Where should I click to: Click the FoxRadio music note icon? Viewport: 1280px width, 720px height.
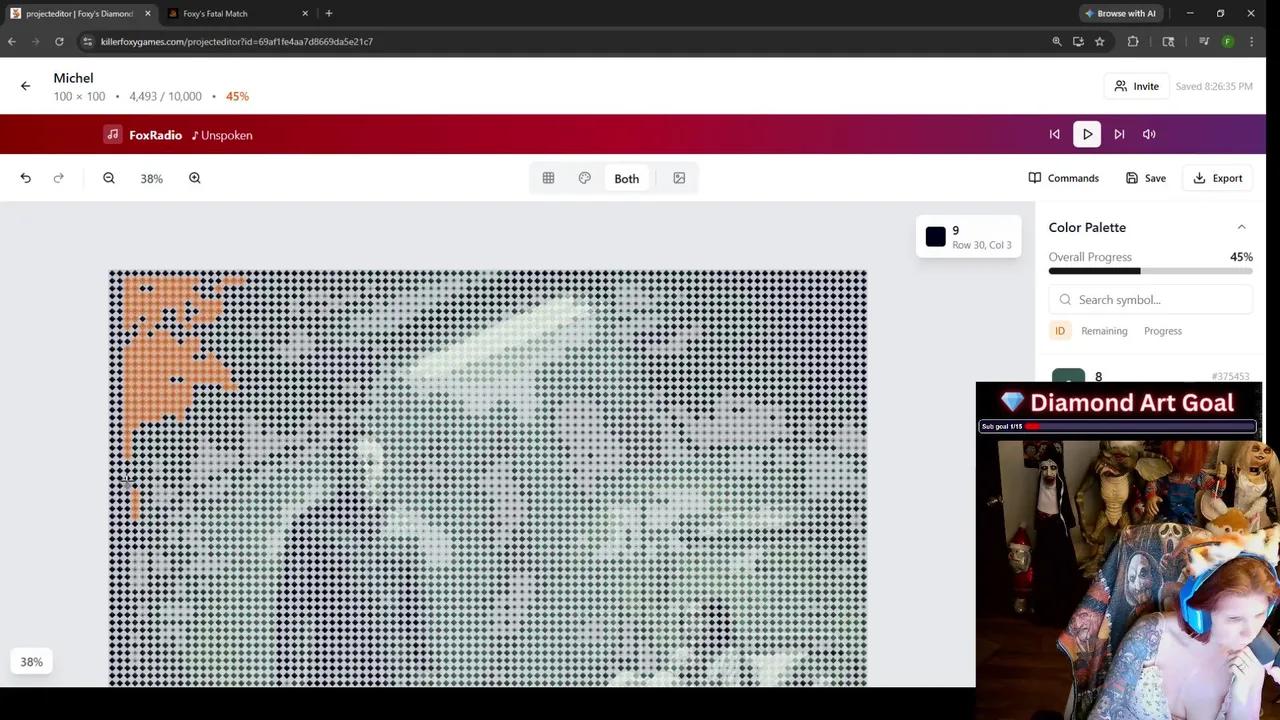(x=113, y=134)
